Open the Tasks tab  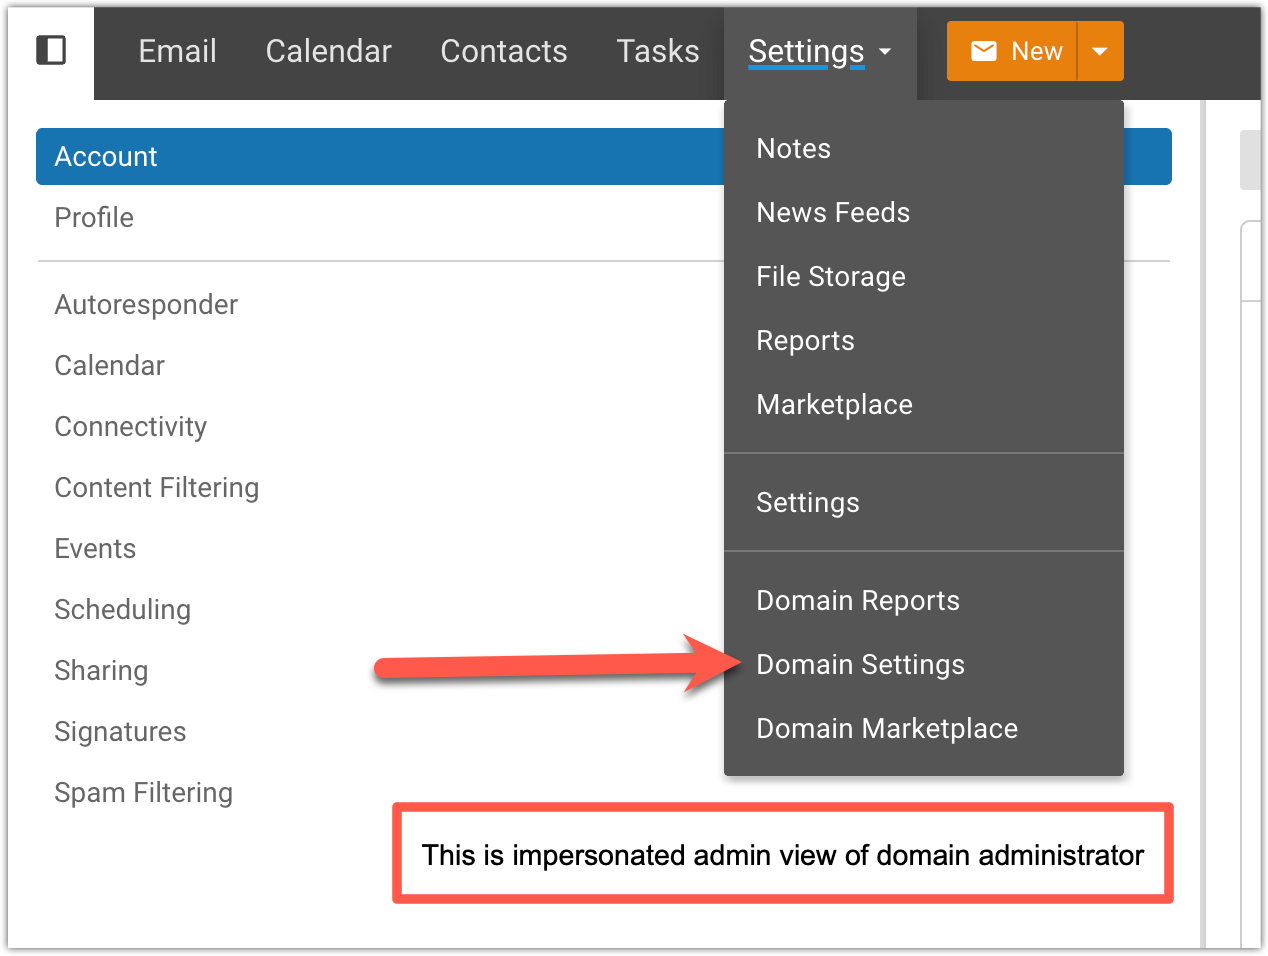click(x=657, y=51)
